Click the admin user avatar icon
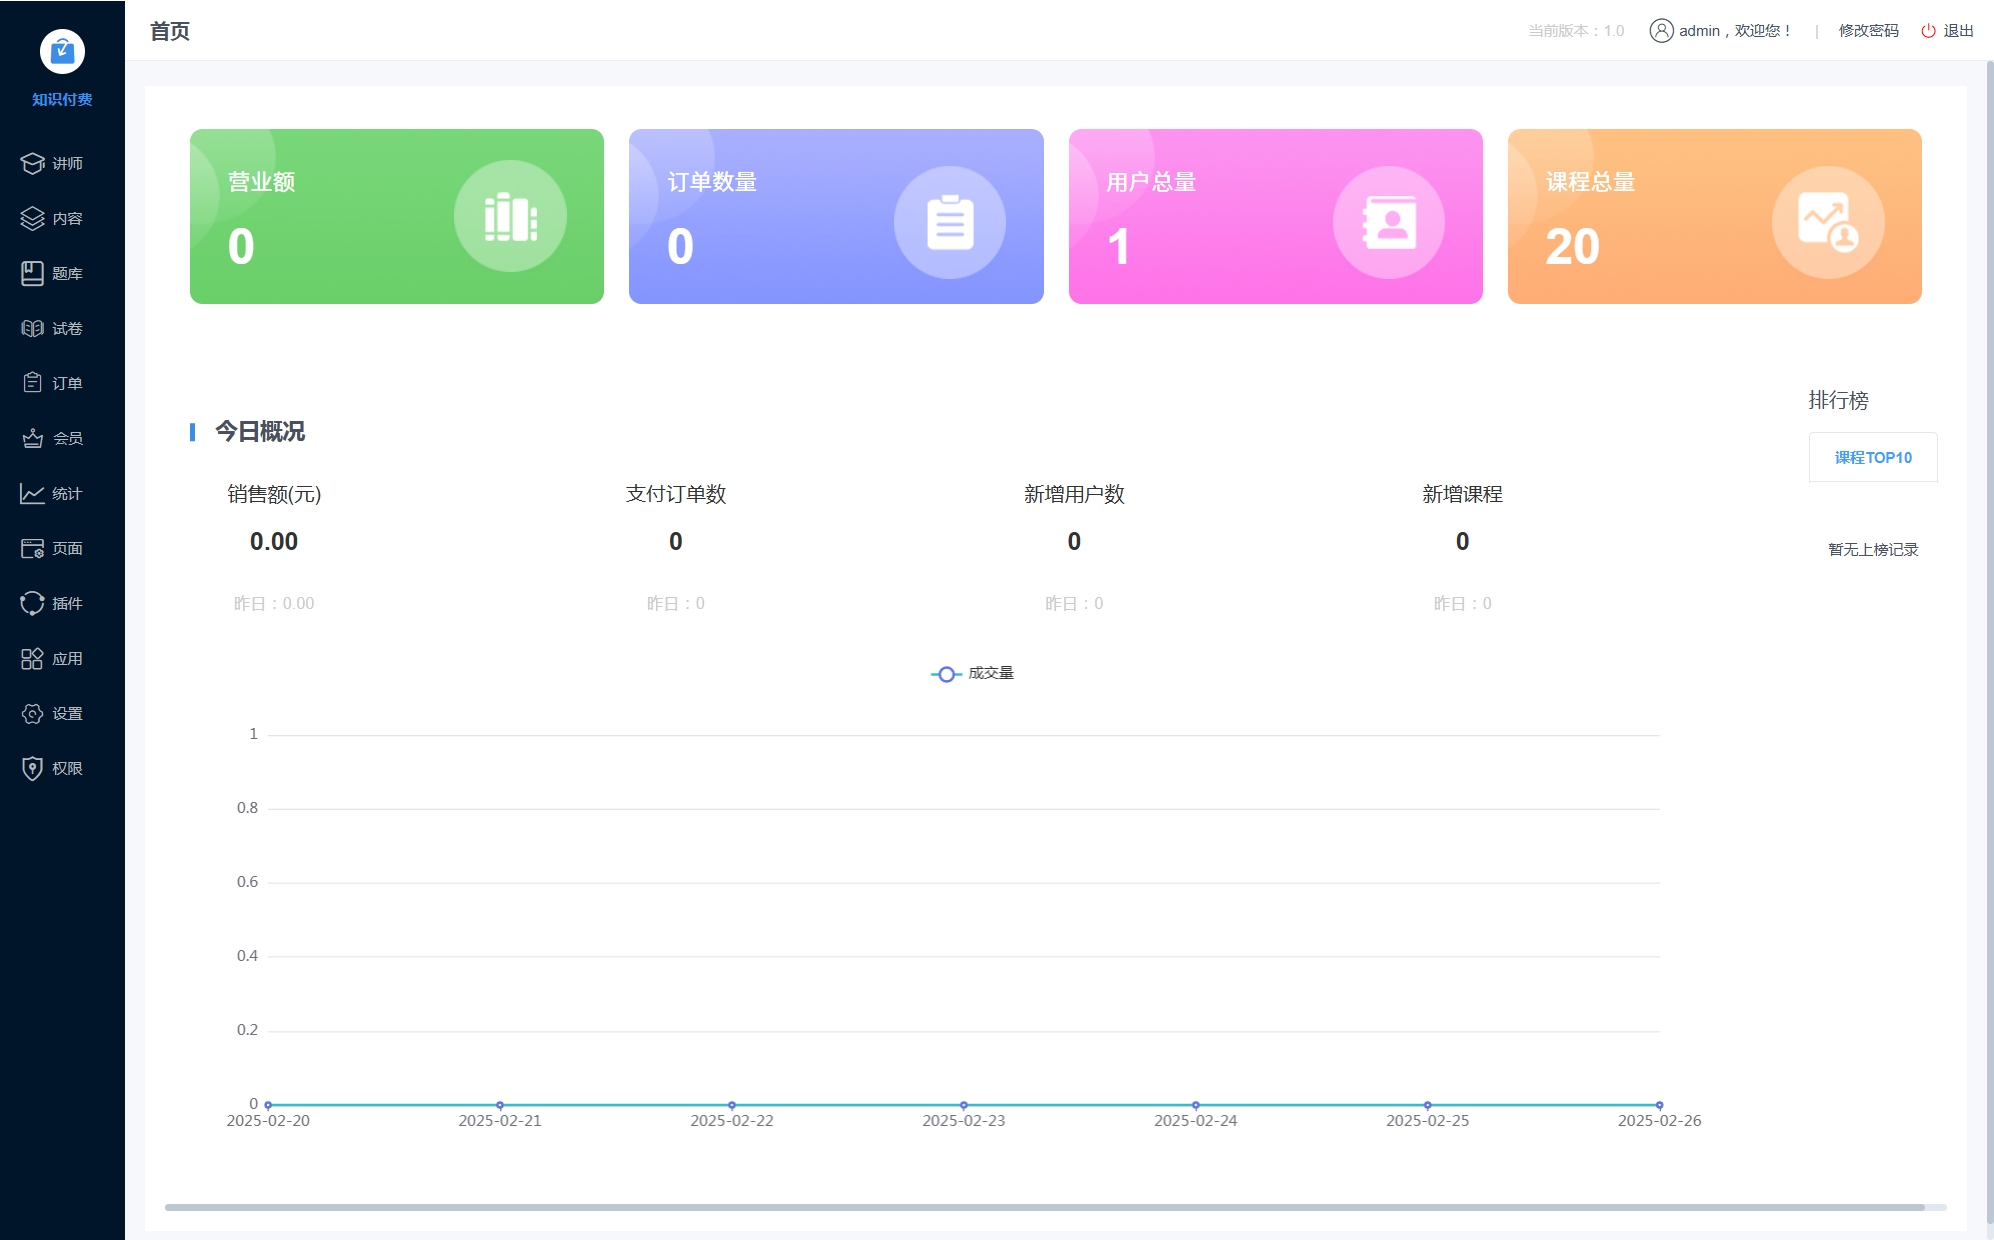 [1662, 30]
